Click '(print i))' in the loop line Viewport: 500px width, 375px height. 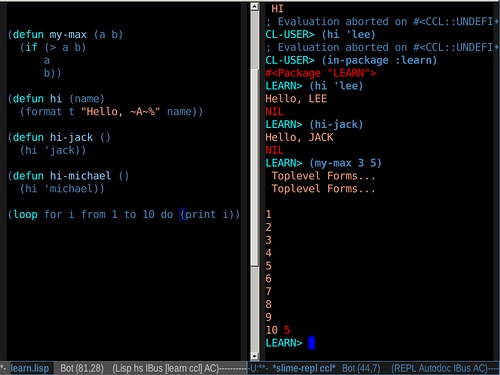click(209, 214)
